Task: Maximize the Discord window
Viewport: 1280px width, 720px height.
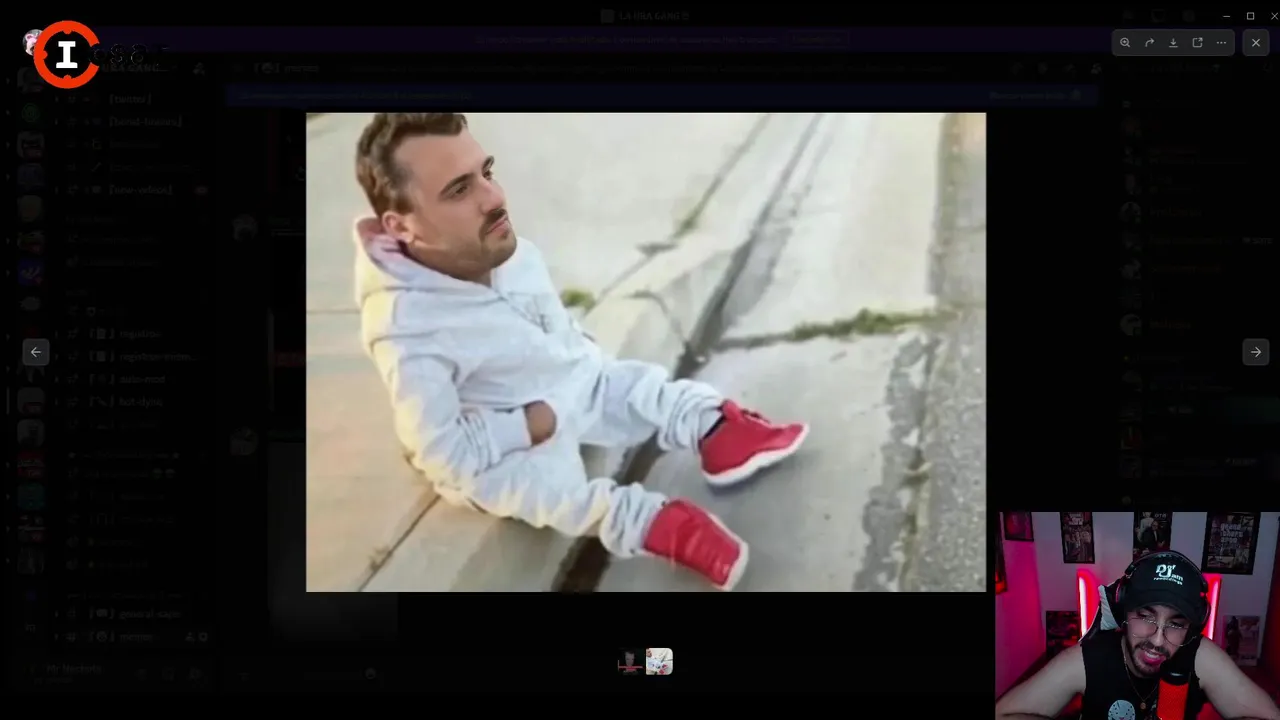Action: (x=1250, y=16)
